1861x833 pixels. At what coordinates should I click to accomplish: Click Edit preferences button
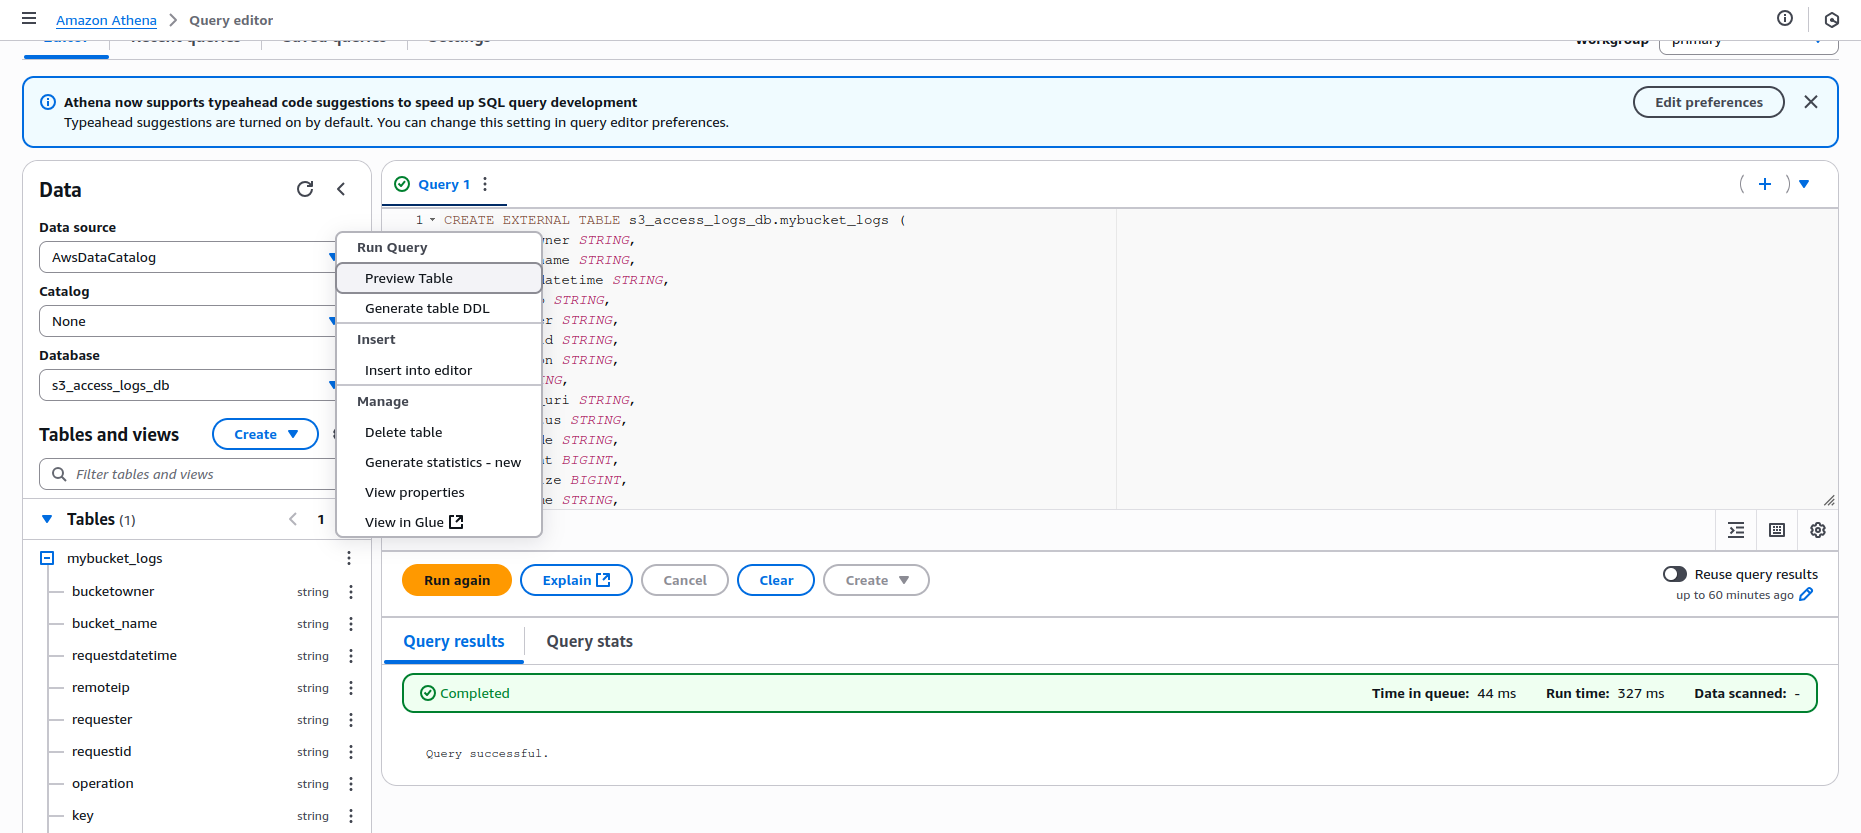(x=1709, y=102)
